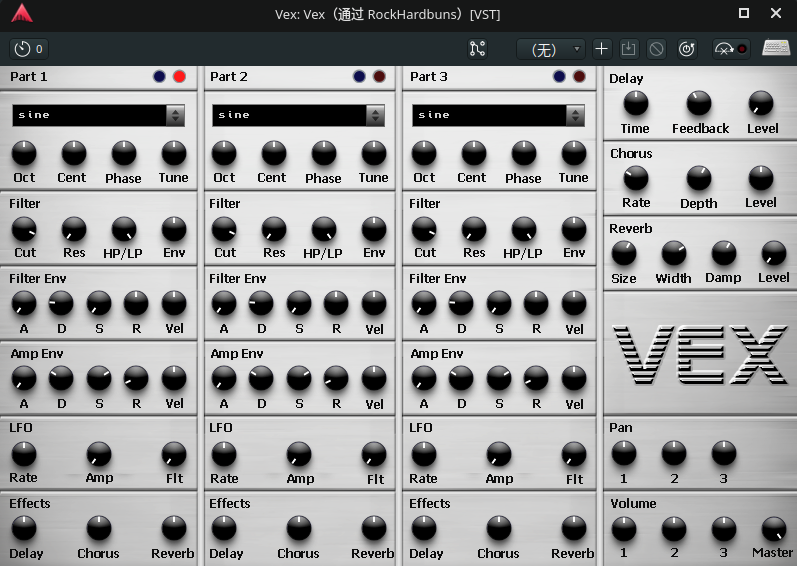Click the Chorus Depth knob

click(699, 178)
